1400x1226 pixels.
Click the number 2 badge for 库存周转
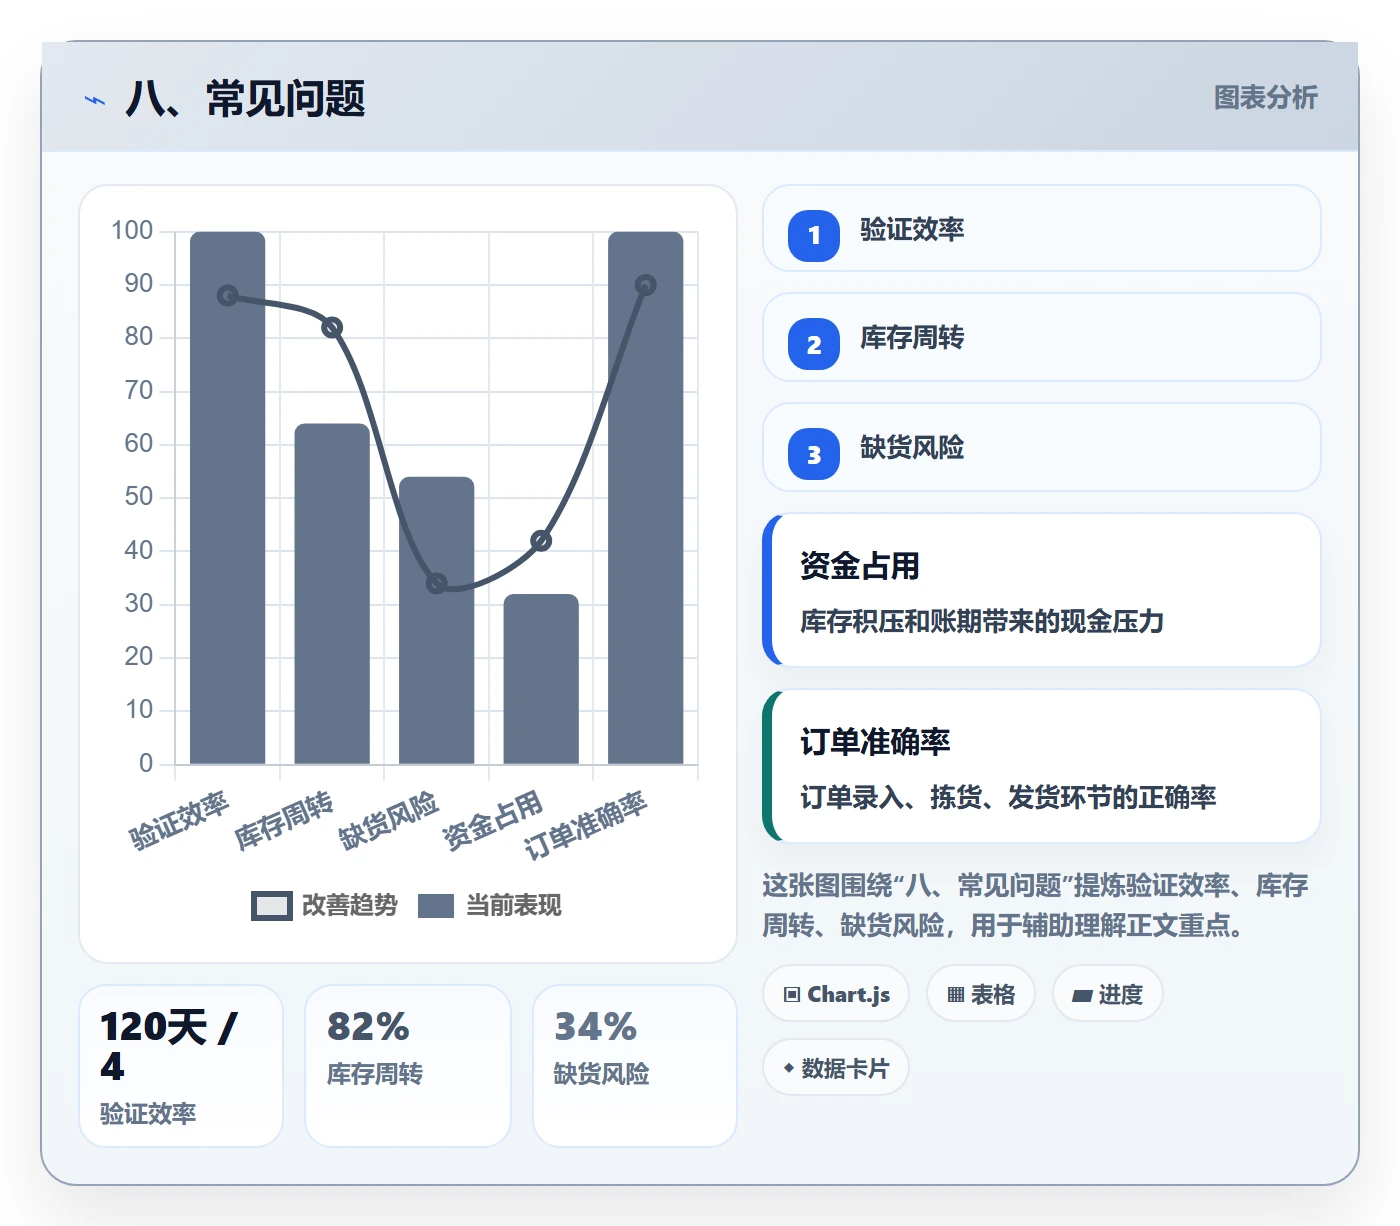814,344
